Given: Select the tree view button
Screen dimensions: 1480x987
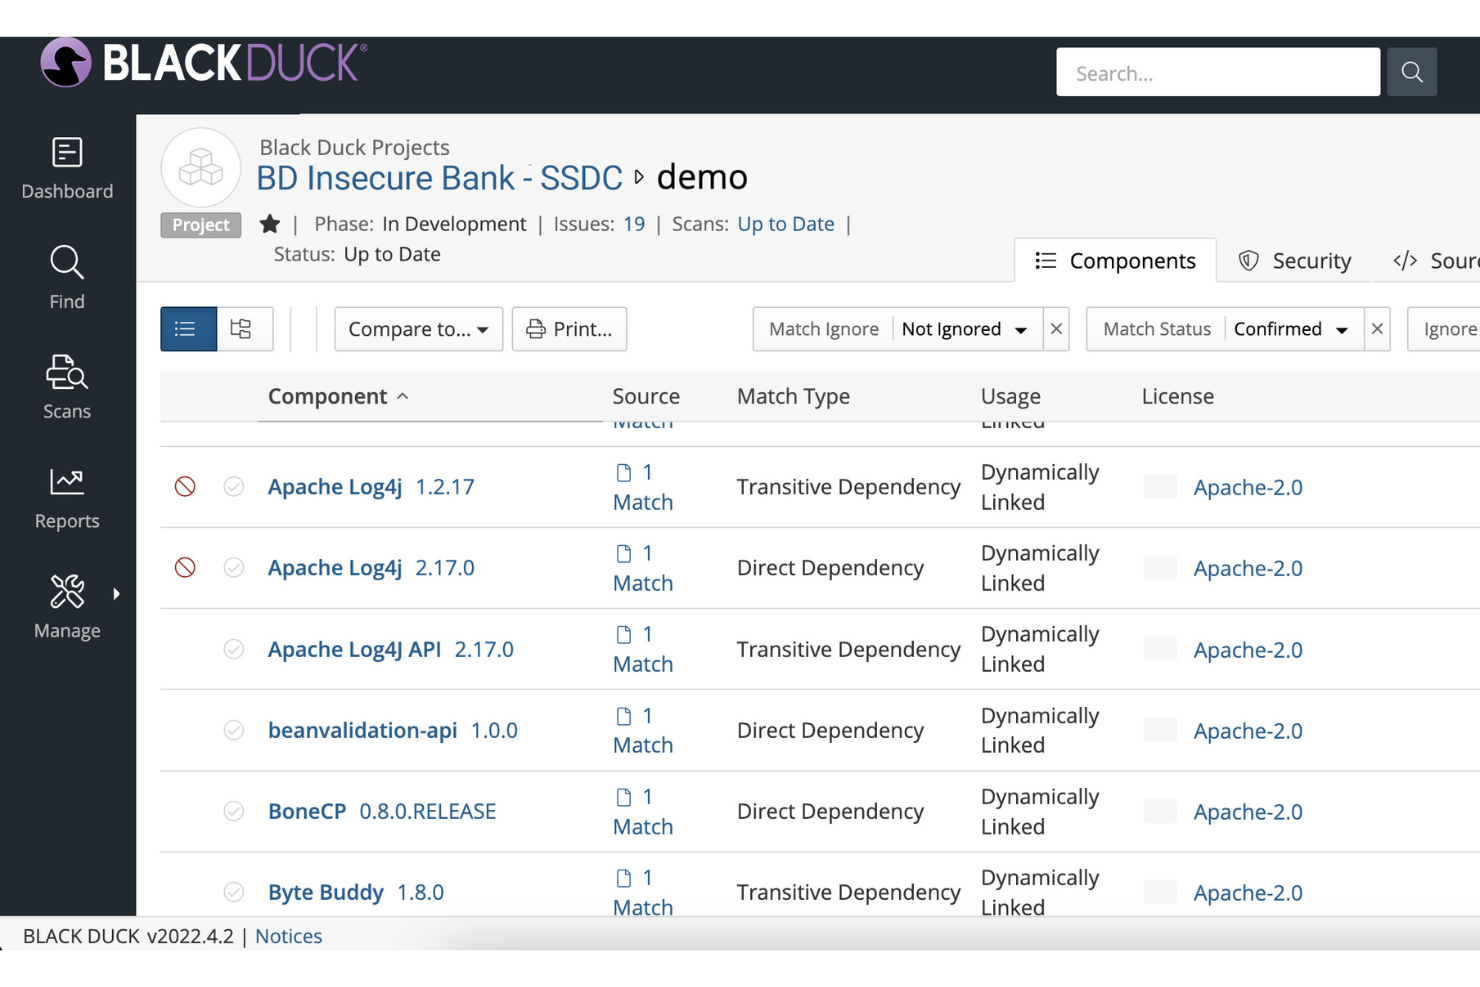Looking at the screenshot, I should tap(244, 329).
